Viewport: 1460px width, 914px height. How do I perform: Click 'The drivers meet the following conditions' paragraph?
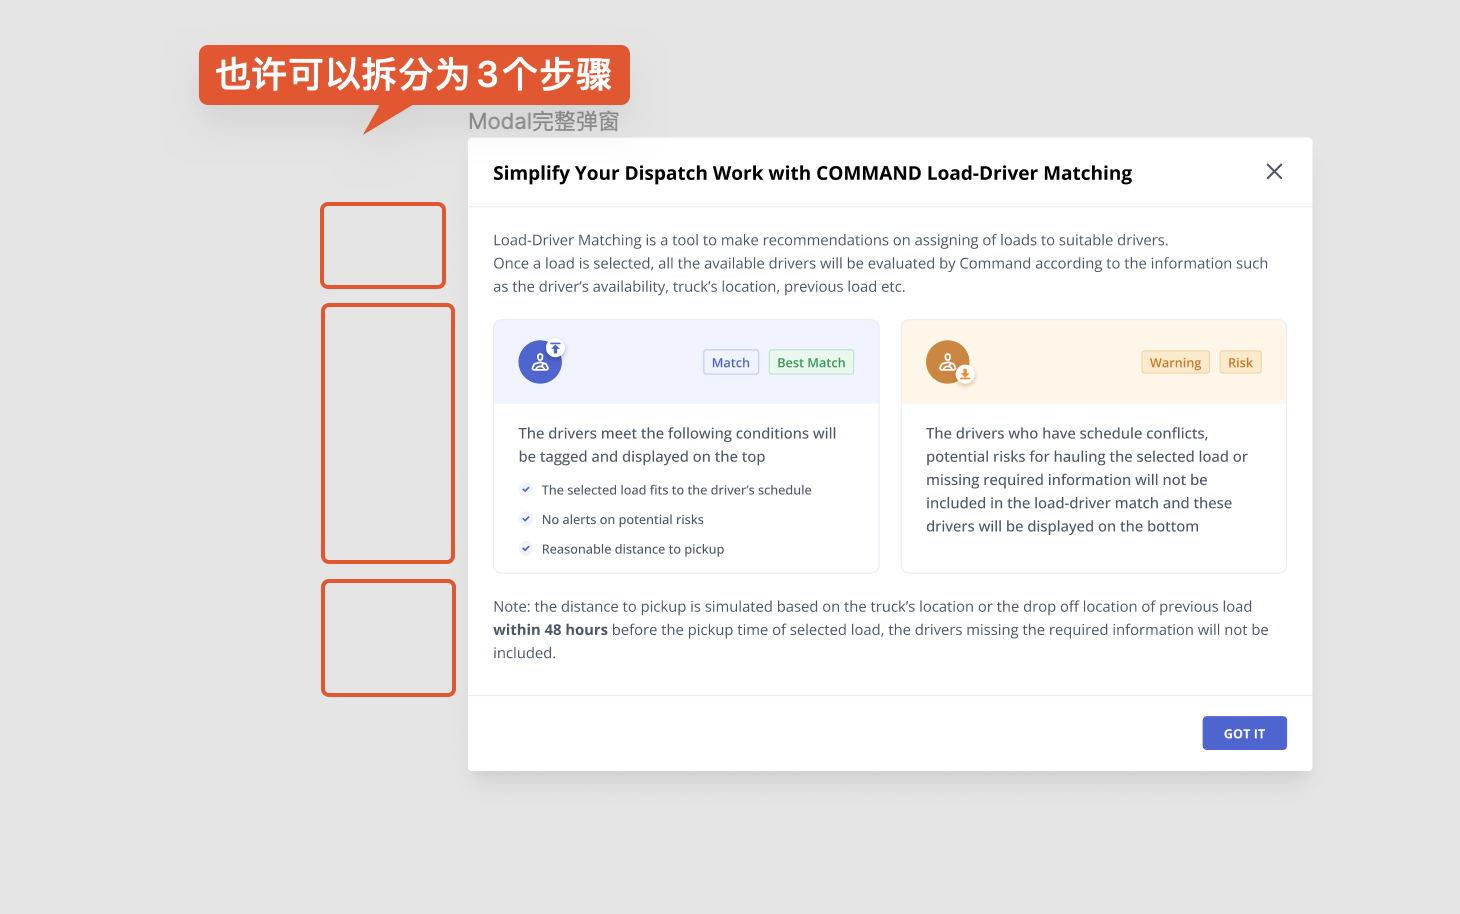(x=677, y=445)
